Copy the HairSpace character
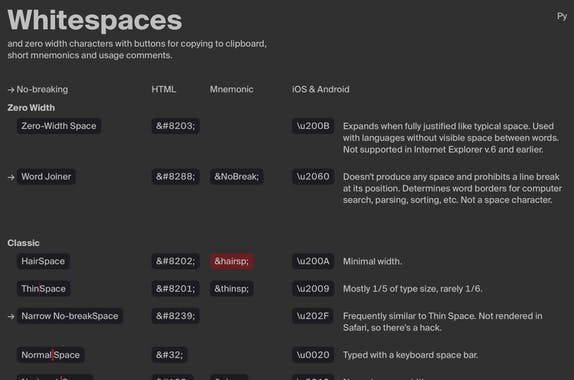Screen dimensions: 574x380 pyautogui.click(x=43, y=261)
